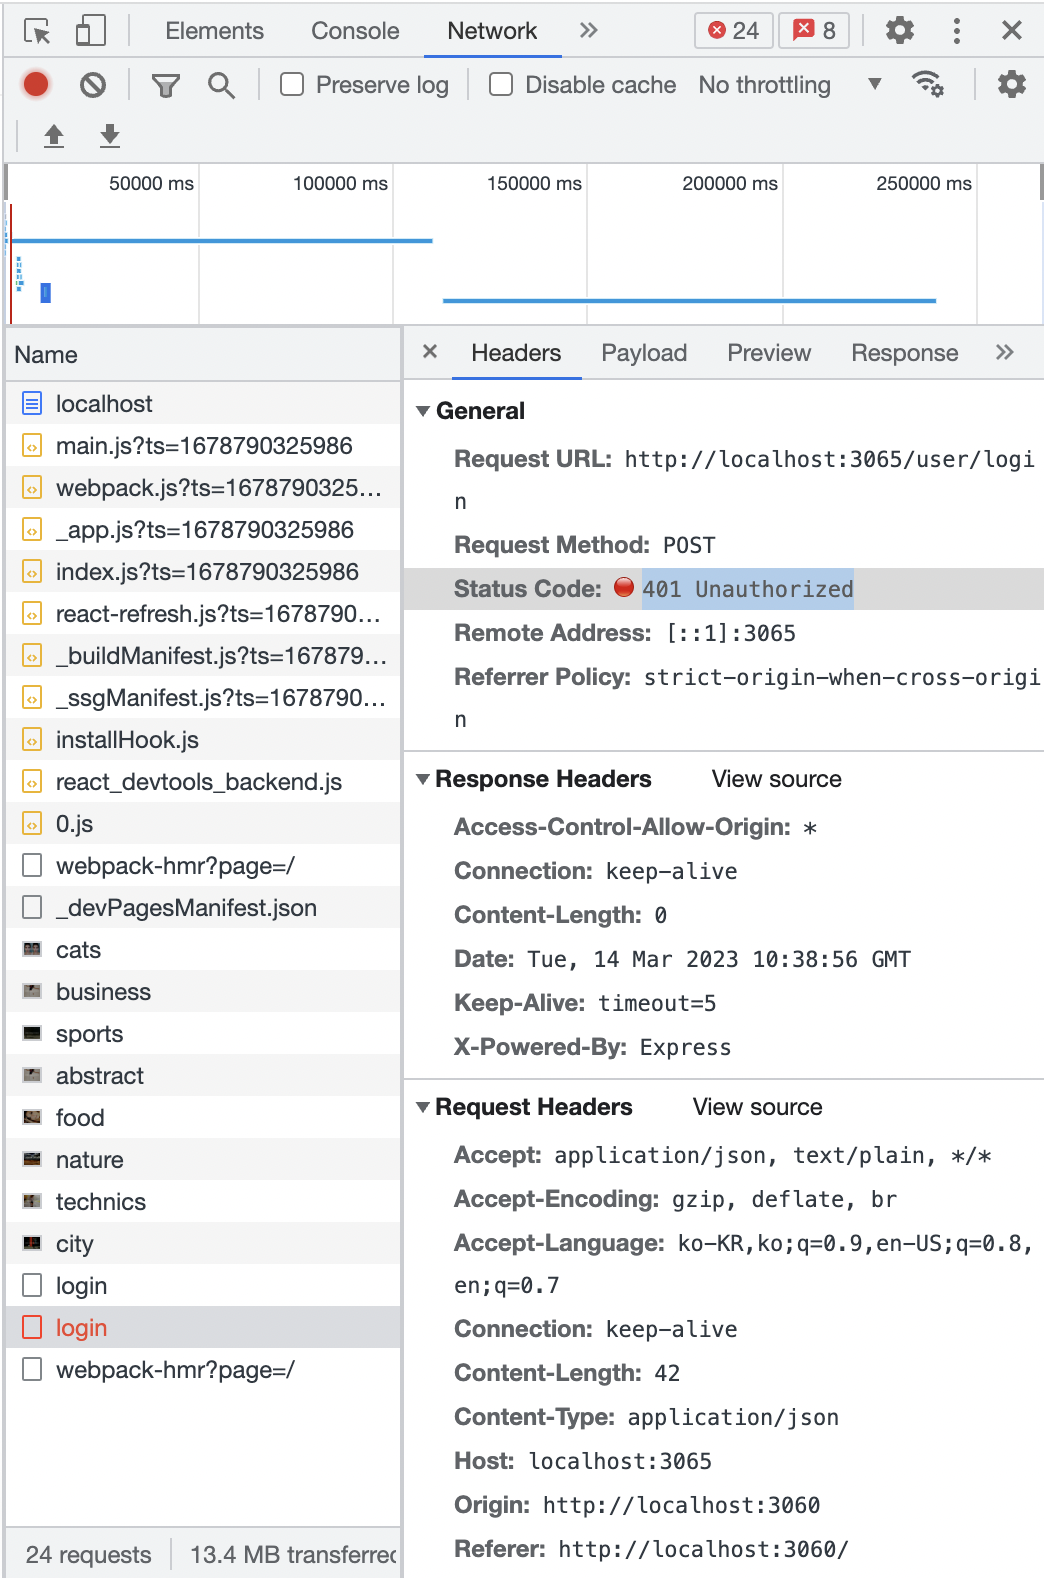This screenshot has width=1044, height=1578.
Task: Open network conditions wifi icon
Action: tap(928, 85)
